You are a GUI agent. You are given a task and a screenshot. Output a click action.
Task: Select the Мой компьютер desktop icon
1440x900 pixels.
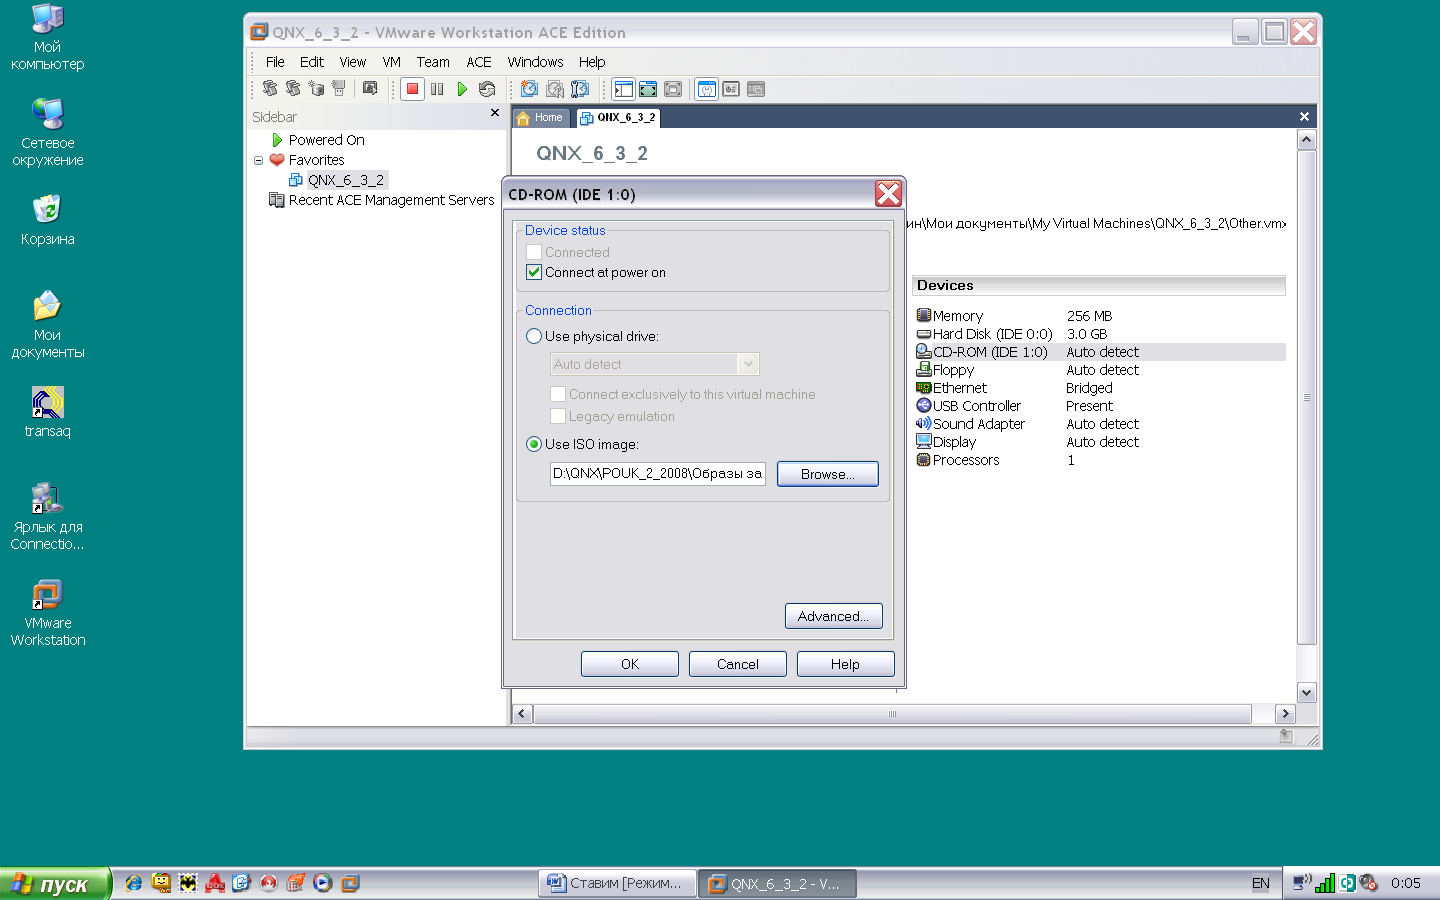(x=47, y=38)
